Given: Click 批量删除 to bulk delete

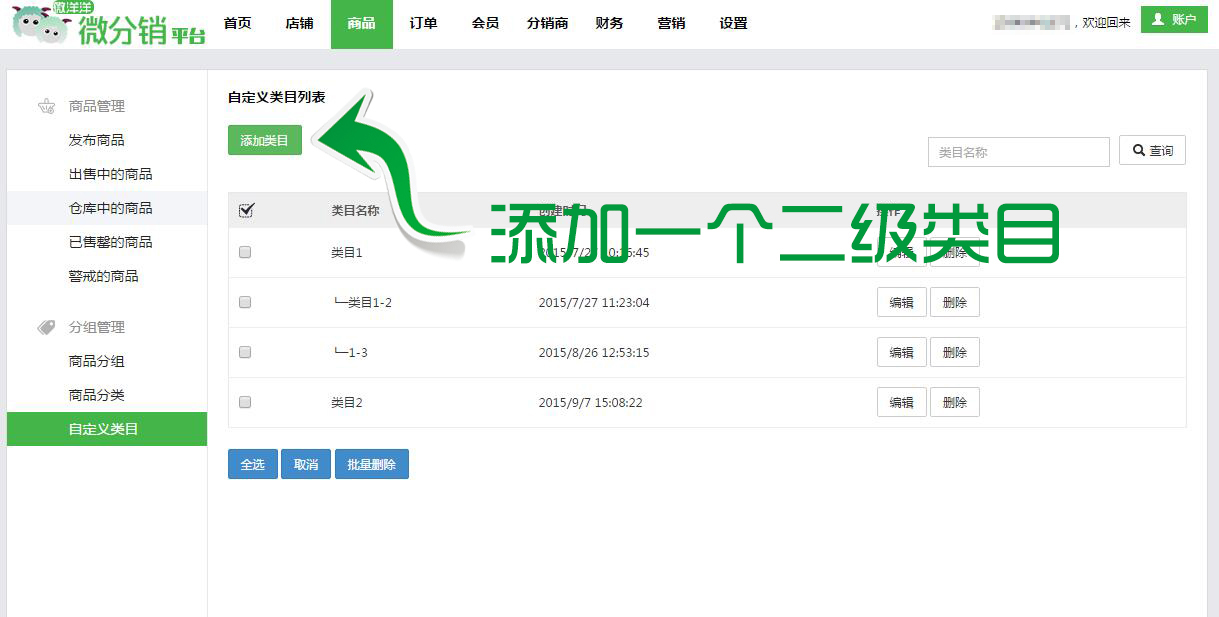Looking at the screenshot, I should (371, 464).
